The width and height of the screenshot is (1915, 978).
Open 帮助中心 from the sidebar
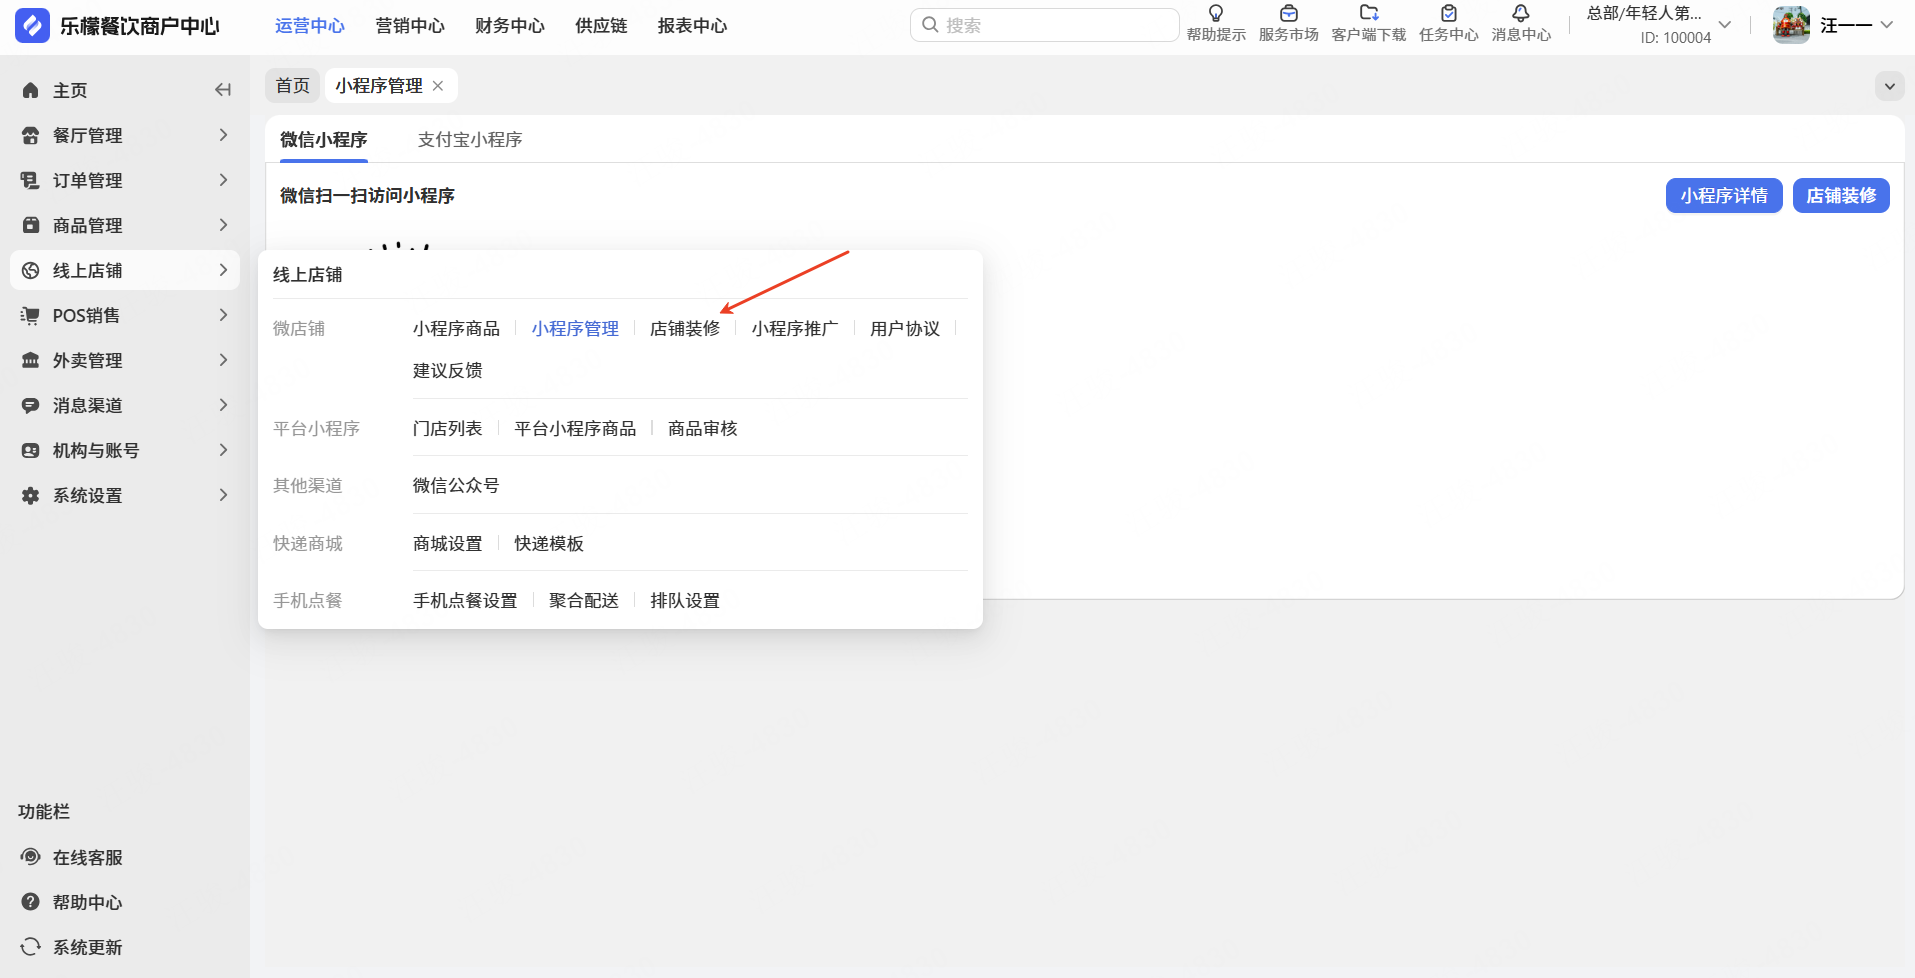tap(87, 902)
